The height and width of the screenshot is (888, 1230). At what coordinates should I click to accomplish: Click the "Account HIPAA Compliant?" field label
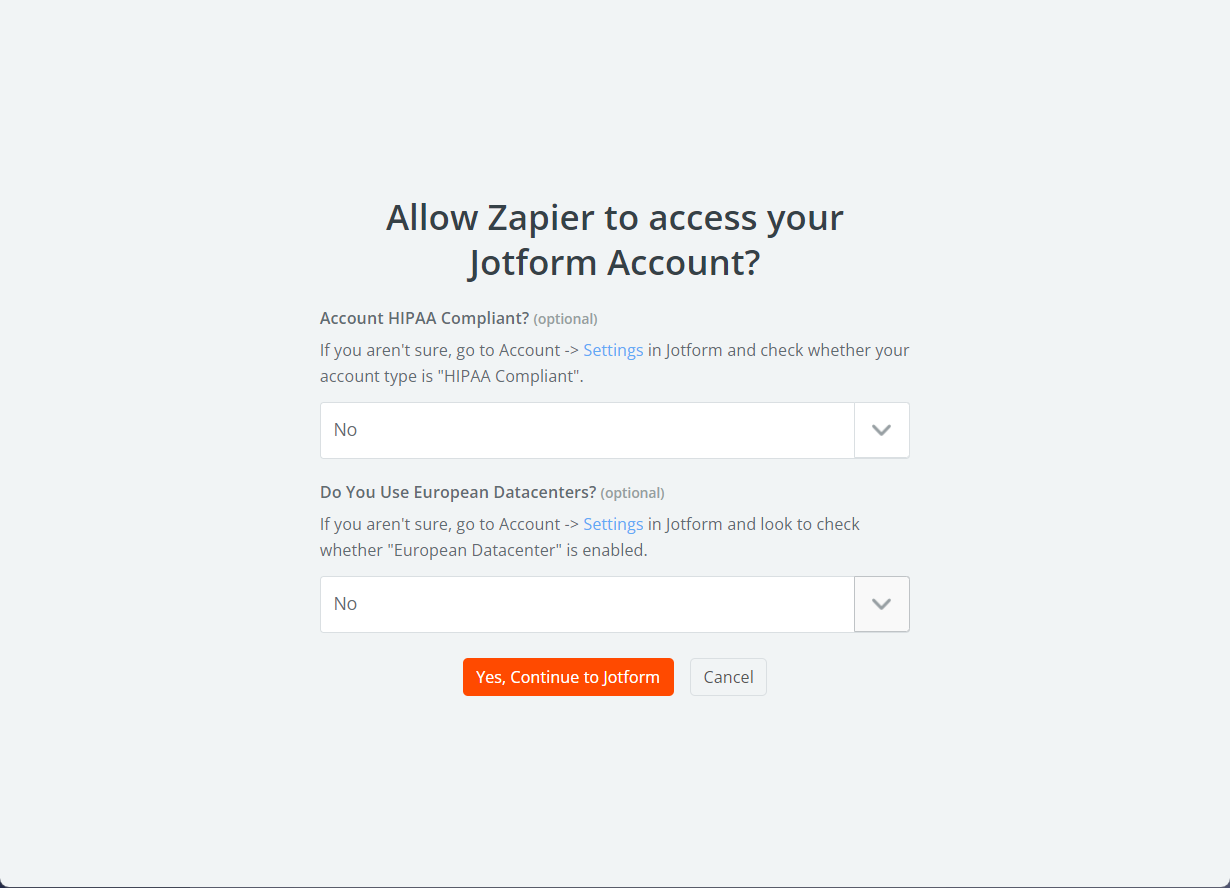pyautogui.click(x=424, y=318)
